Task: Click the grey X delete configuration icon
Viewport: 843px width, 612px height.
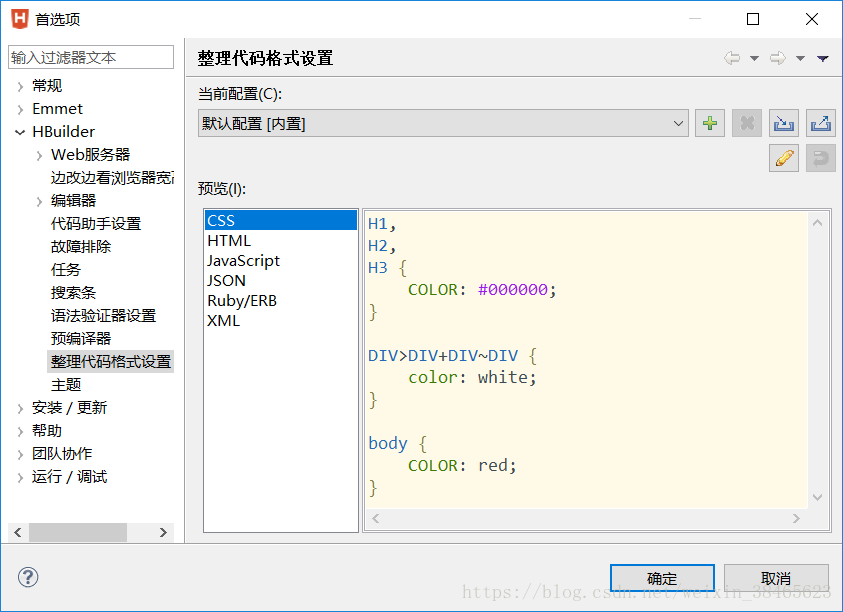Action: pos(747,123)
